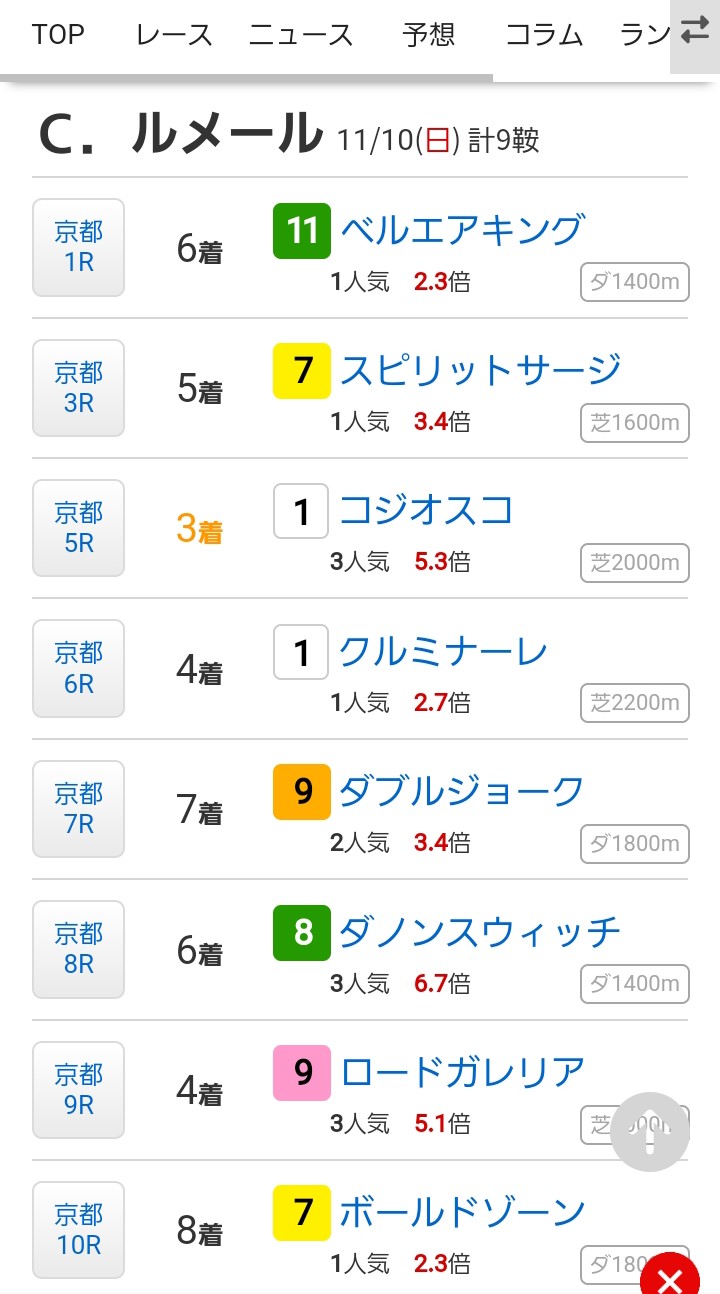720x1294 pixels.
Task: Tap the scroll-to-top arrow button
Action: (650, 1131)
